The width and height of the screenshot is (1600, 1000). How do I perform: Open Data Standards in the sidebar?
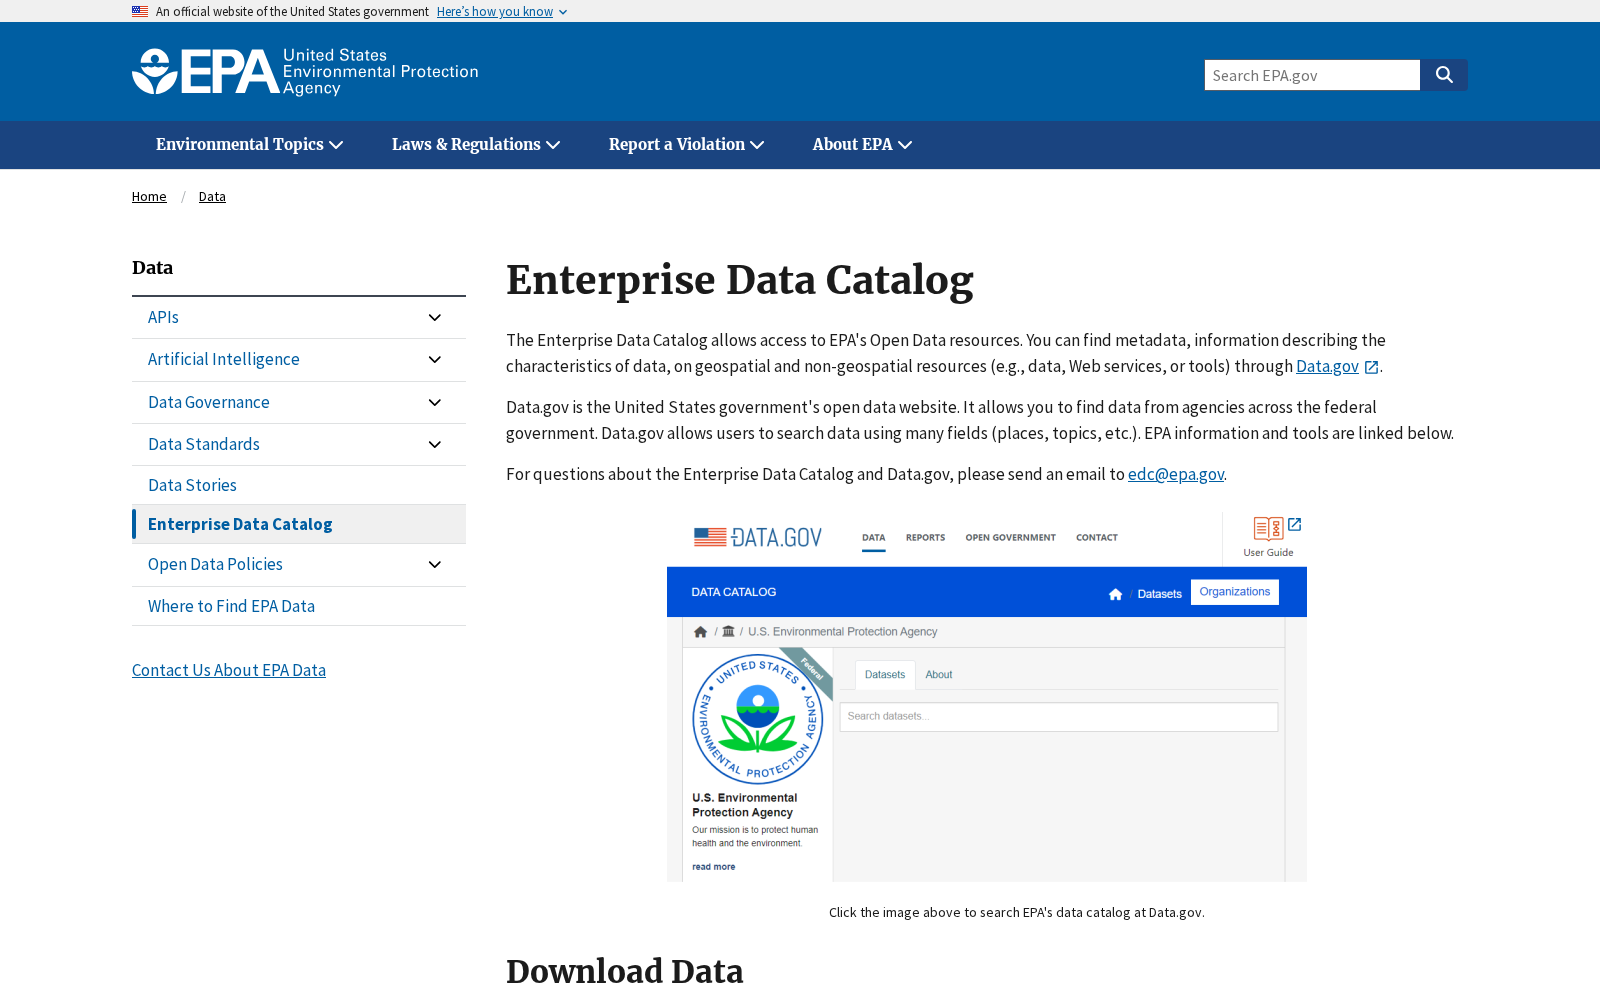click(204, 445)
